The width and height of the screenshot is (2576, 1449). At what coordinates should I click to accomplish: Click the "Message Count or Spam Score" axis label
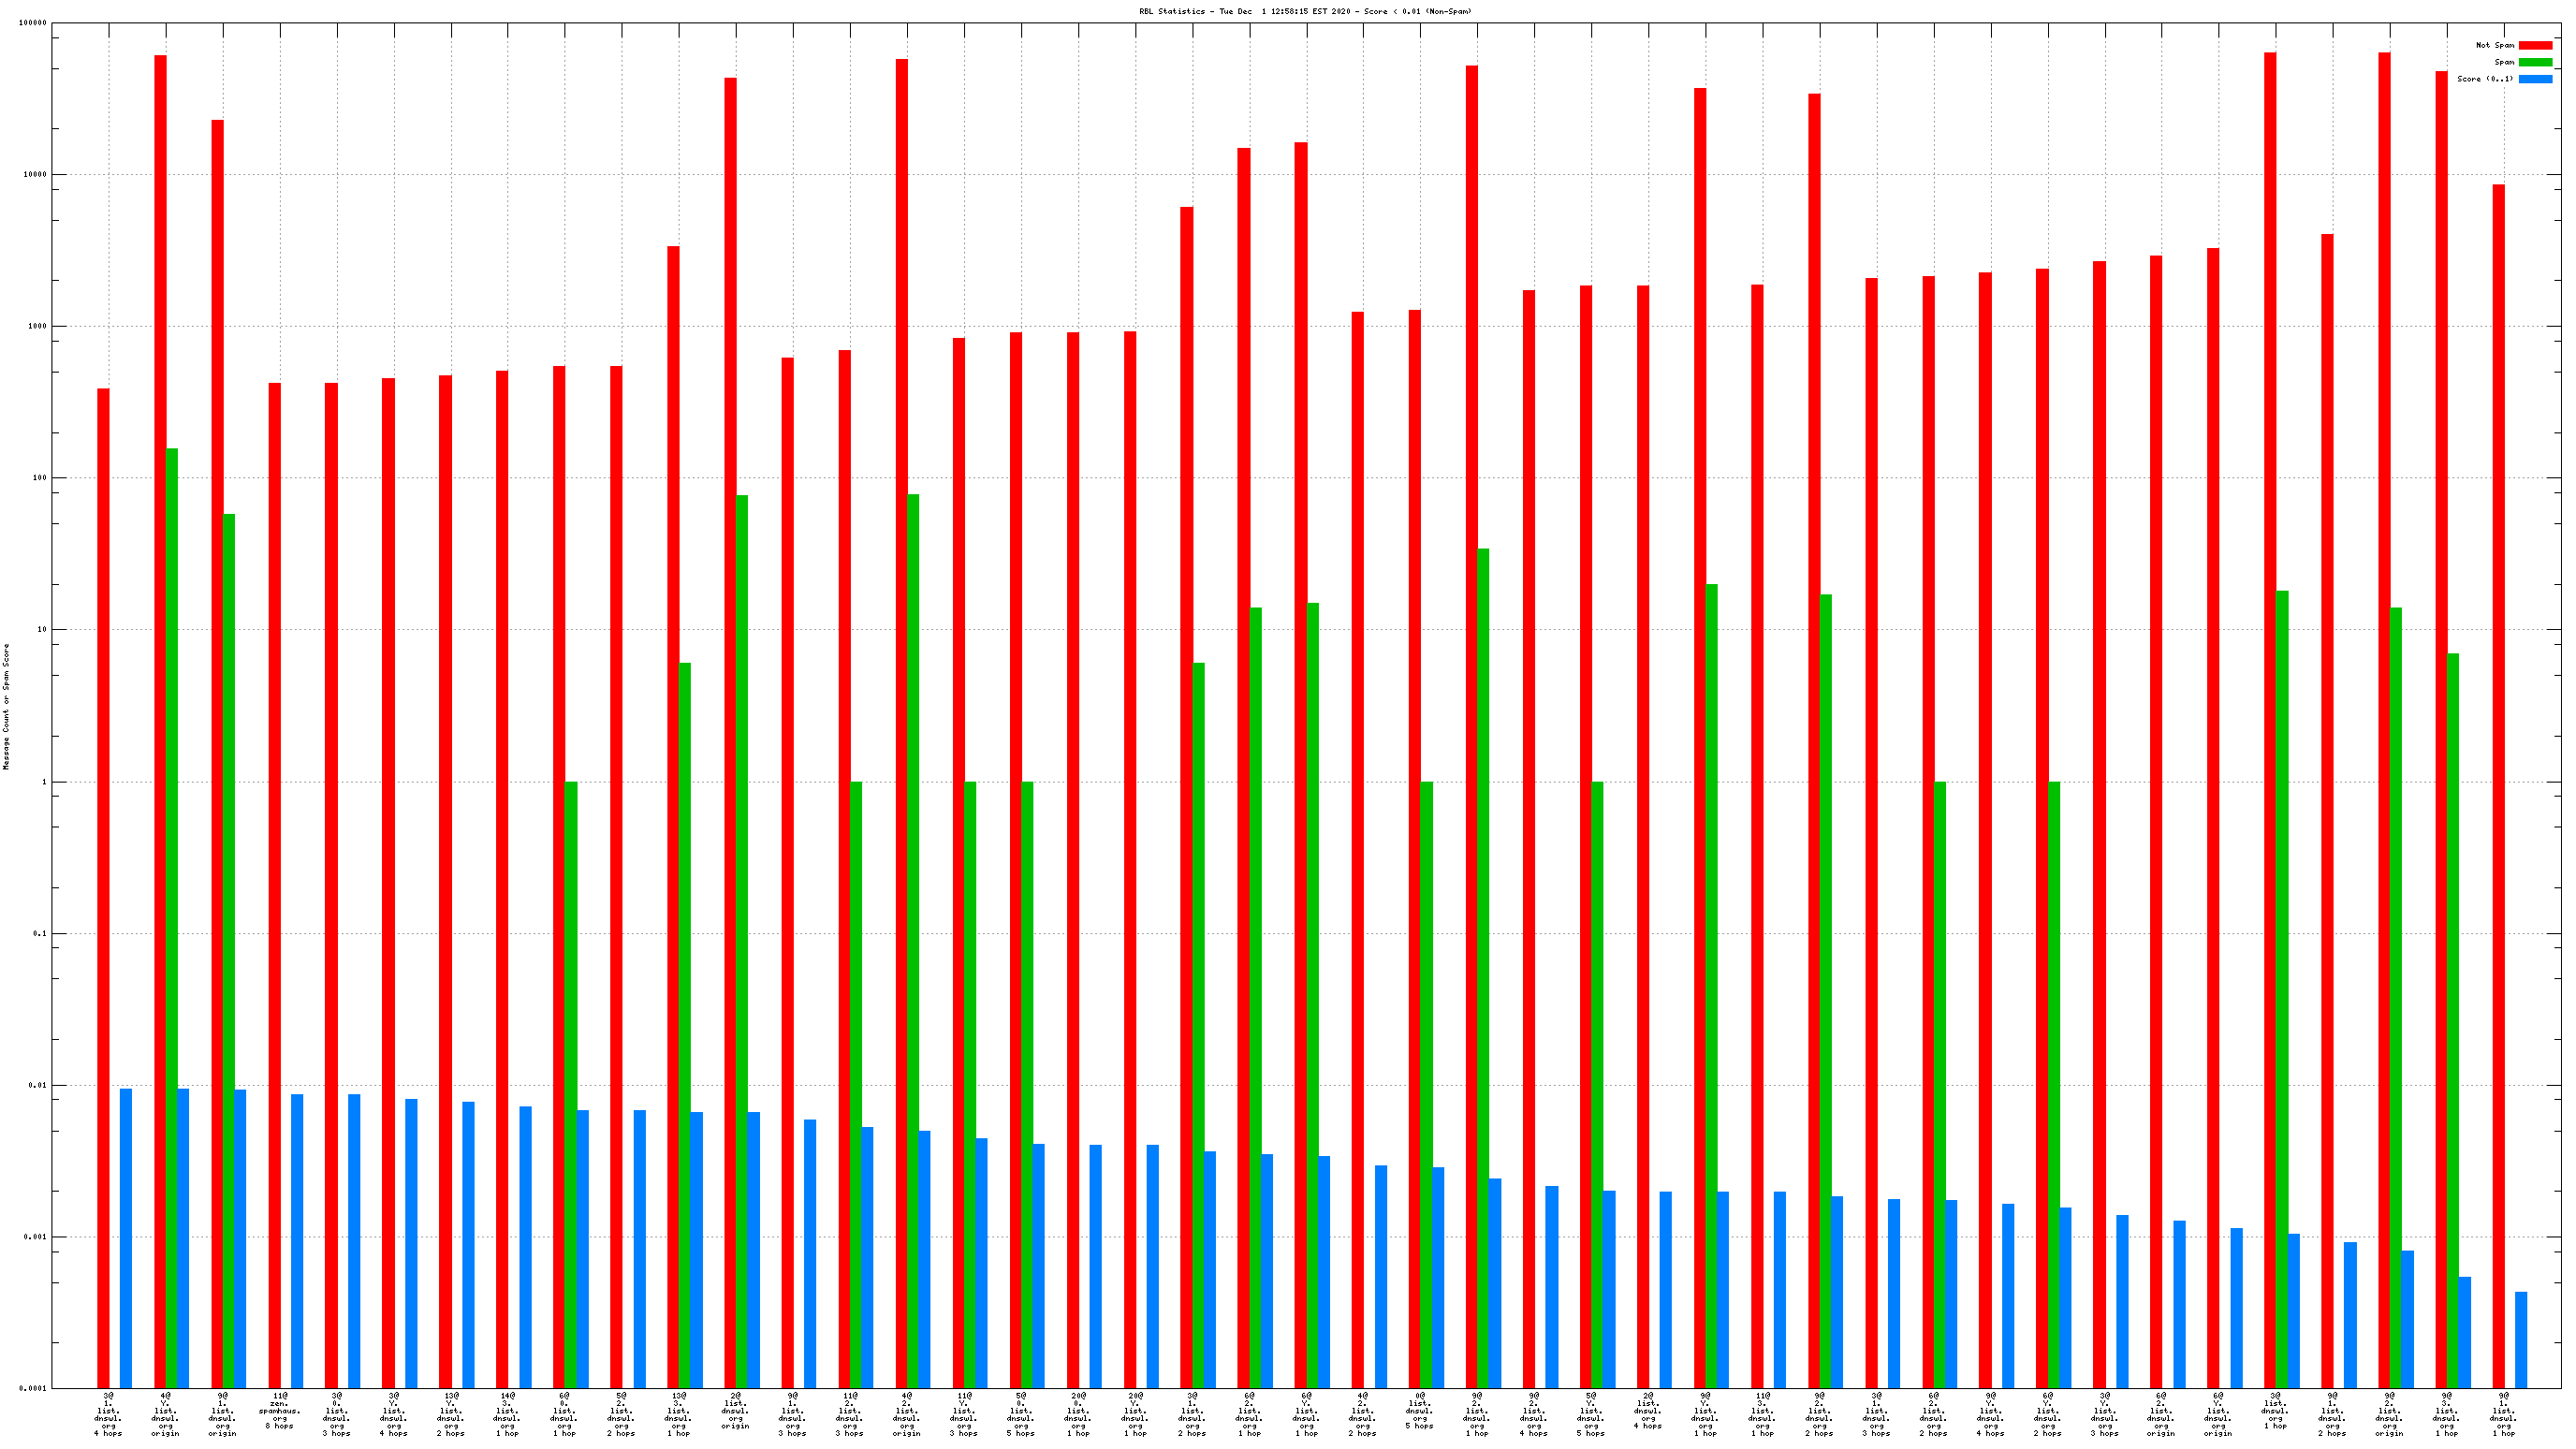tap(6, 706)
